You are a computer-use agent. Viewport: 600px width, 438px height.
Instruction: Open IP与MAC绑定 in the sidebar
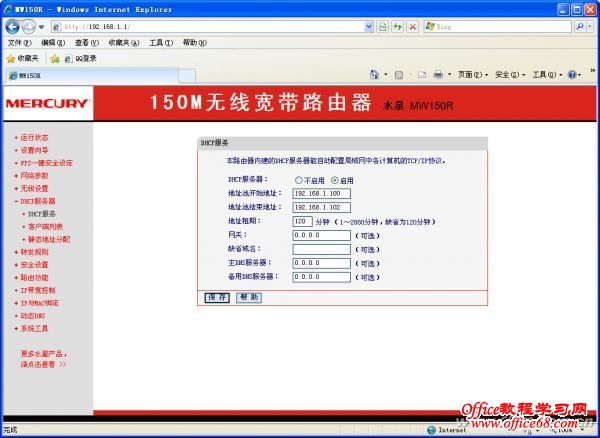click(x=39, y=303)
